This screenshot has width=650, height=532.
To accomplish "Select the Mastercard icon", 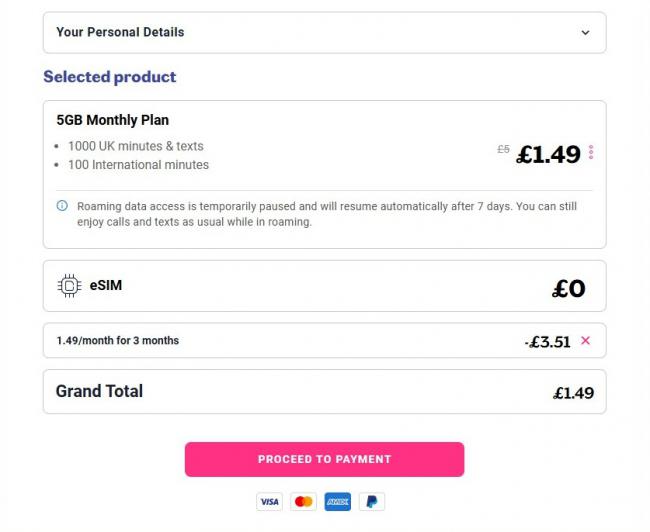I will click(303, 501).
